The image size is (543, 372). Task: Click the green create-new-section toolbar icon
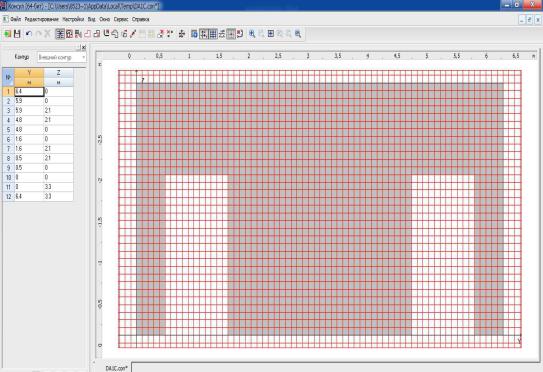(7, 34)
